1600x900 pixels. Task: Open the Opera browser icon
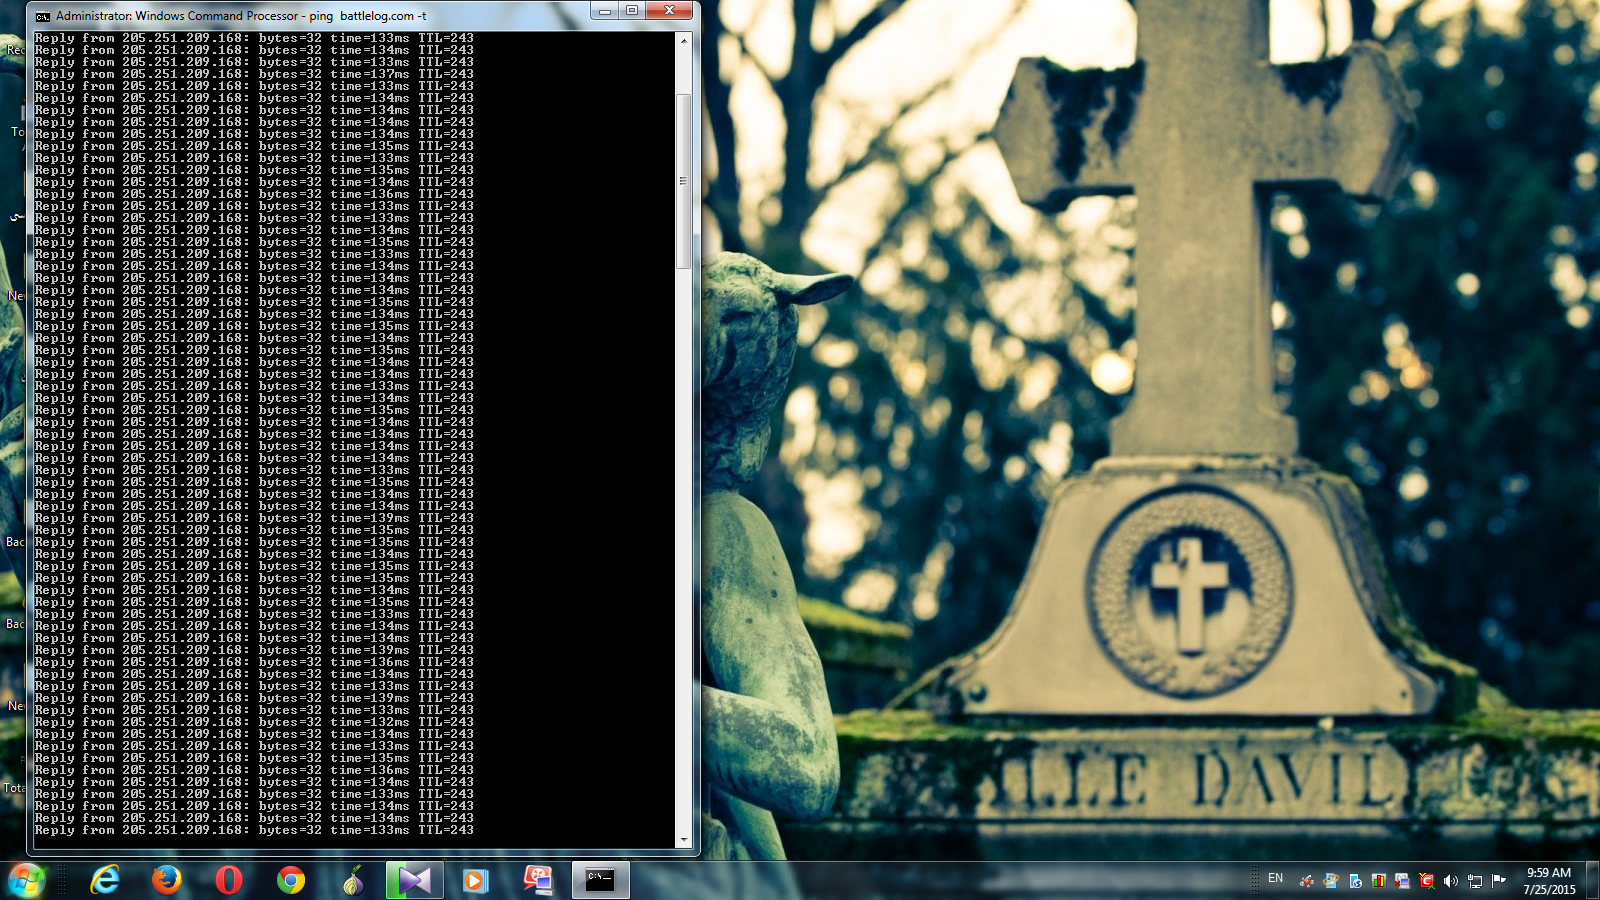point(229,880)
